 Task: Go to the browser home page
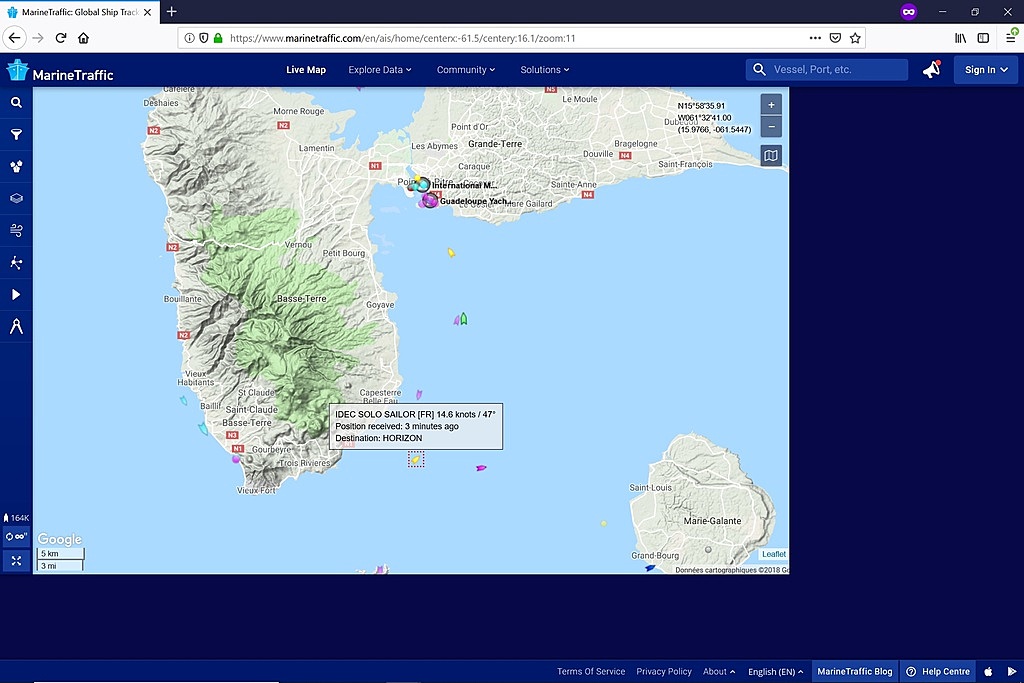pyautogui.click(x=84, y=38)
